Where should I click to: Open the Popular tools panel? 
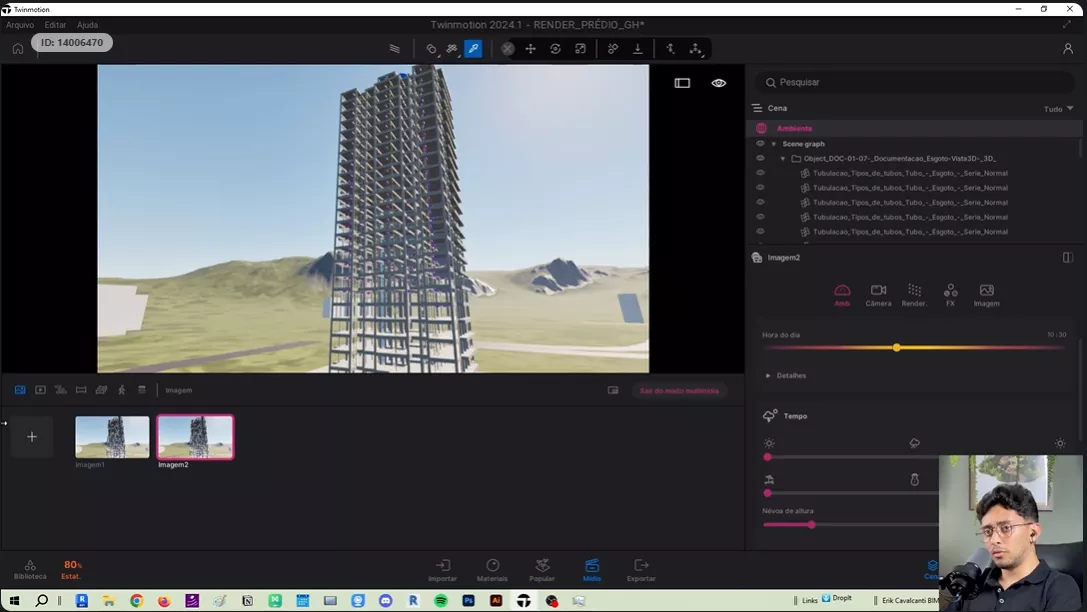[542, 570]
